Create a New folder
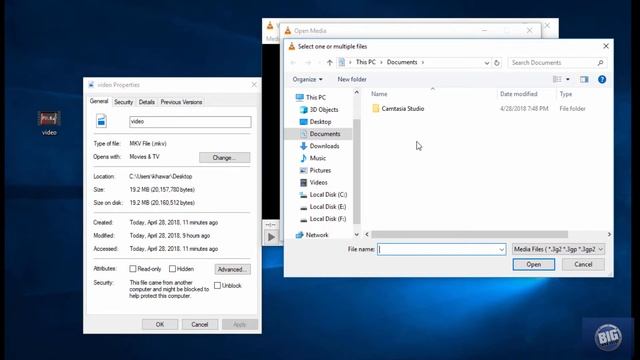The width and height of the screenshot is (640, 360). click(352, 79)
